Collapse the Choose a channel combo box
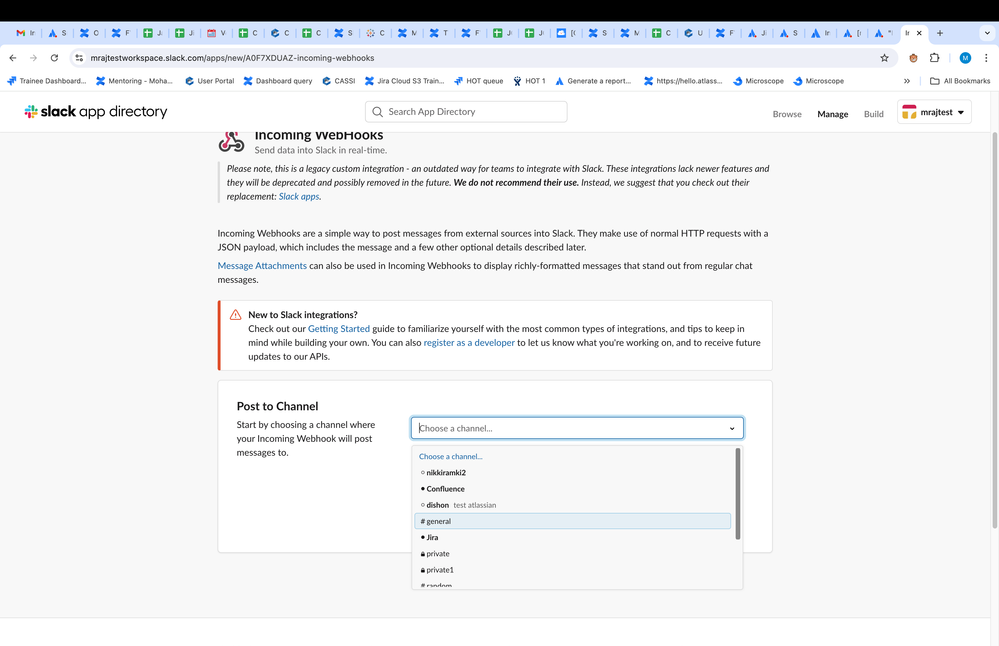The width and height of the screenshot is (999, 646). tap(577, 428)
